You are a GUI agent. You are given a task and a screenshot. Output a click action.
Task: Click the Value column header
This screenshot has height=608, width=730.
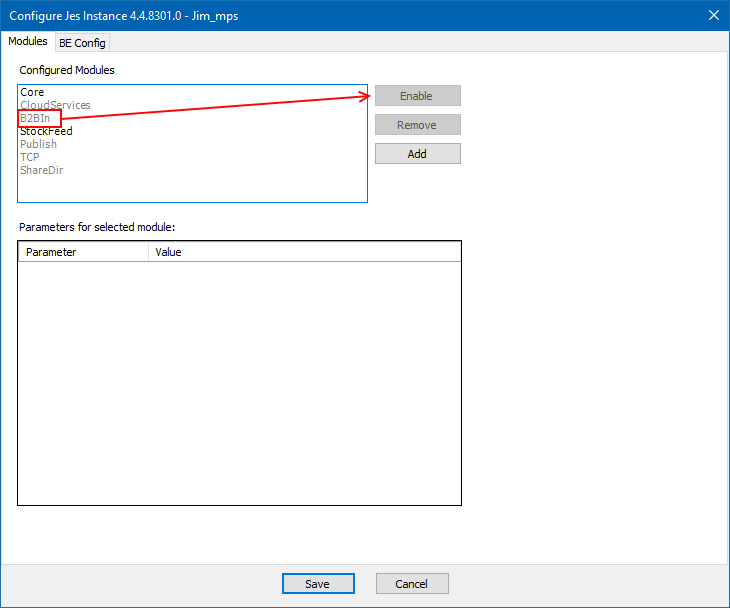[304, 252]
